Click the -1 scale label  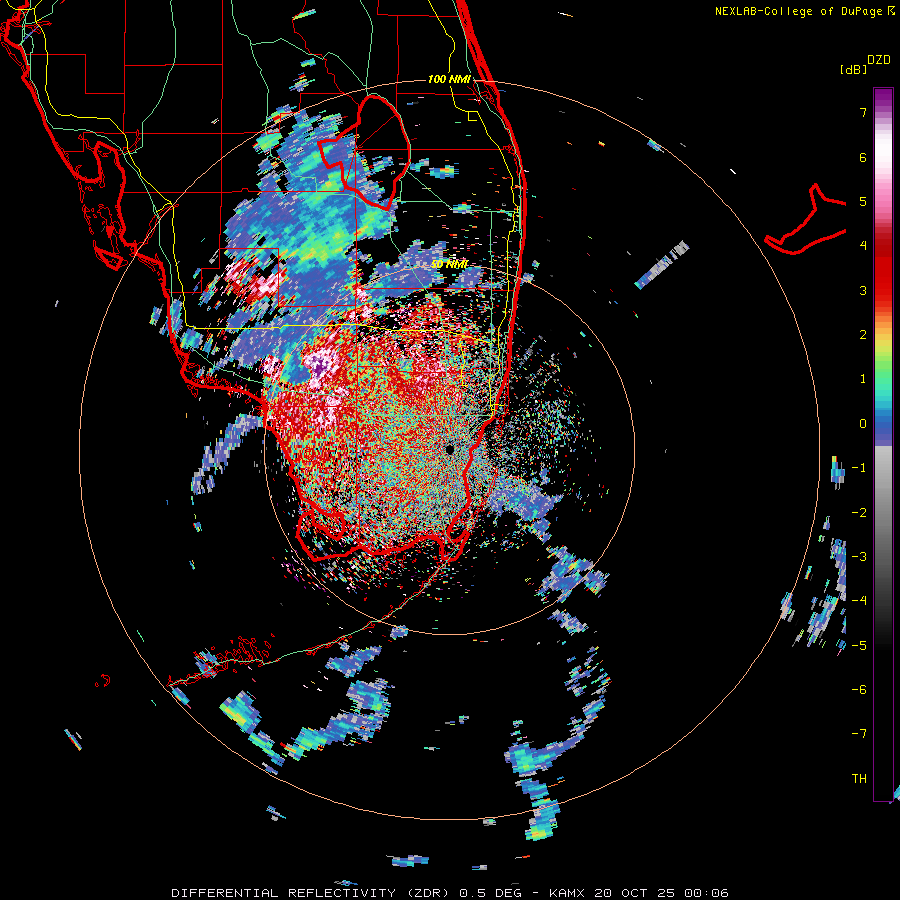[x=859, y=468]
